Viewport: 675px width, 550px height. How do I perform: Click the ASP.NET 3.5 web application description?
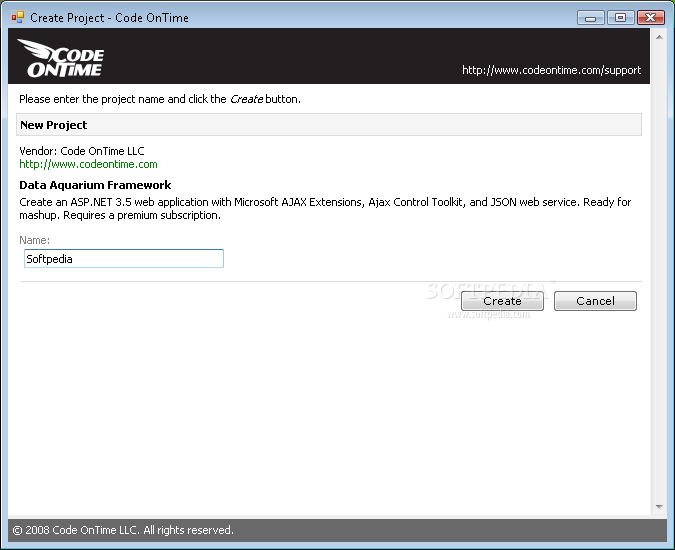[x=325, y=209]
